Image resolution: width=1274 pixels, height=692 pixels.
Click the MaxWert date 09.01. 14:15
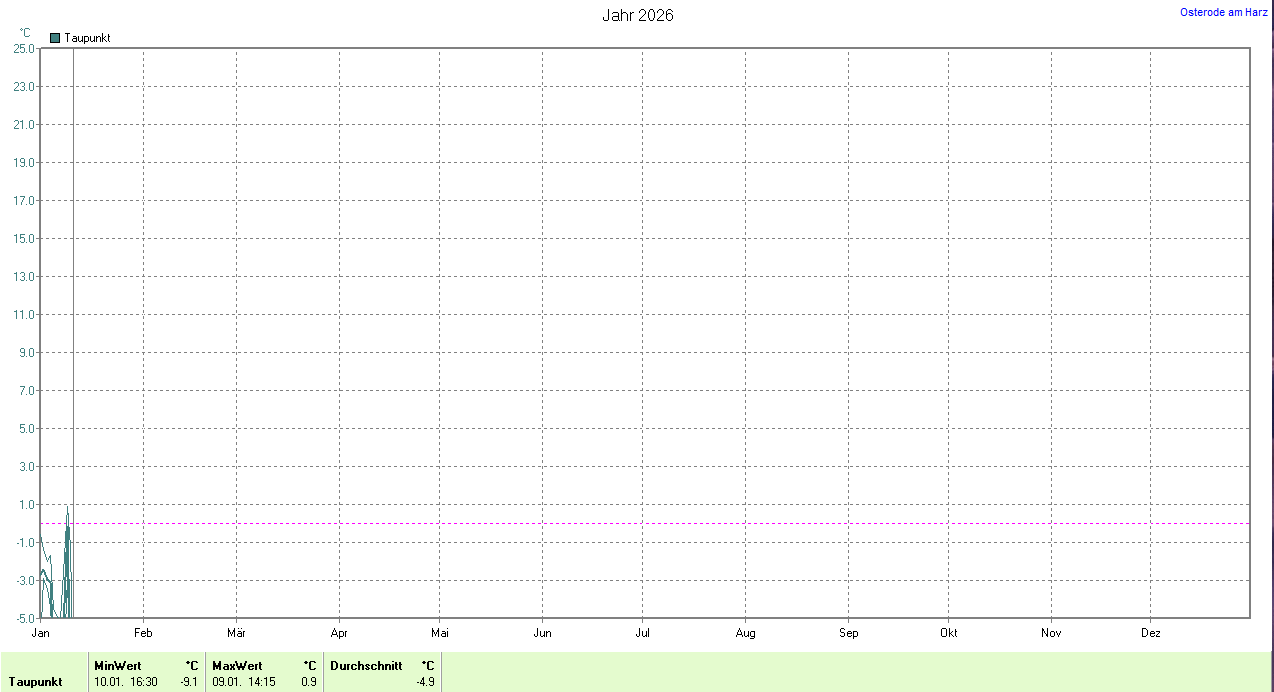[244, 682]
